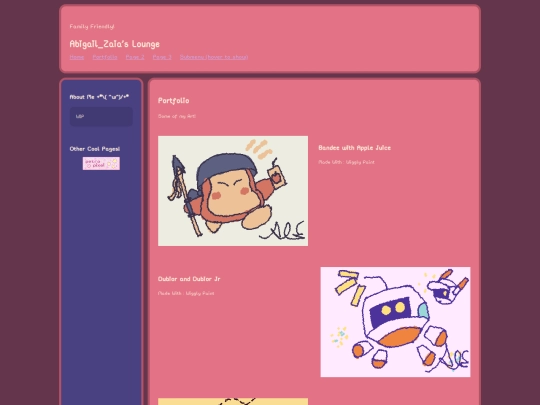Click Made With Wiggly Paint under Bandee

tap(346, 162)
